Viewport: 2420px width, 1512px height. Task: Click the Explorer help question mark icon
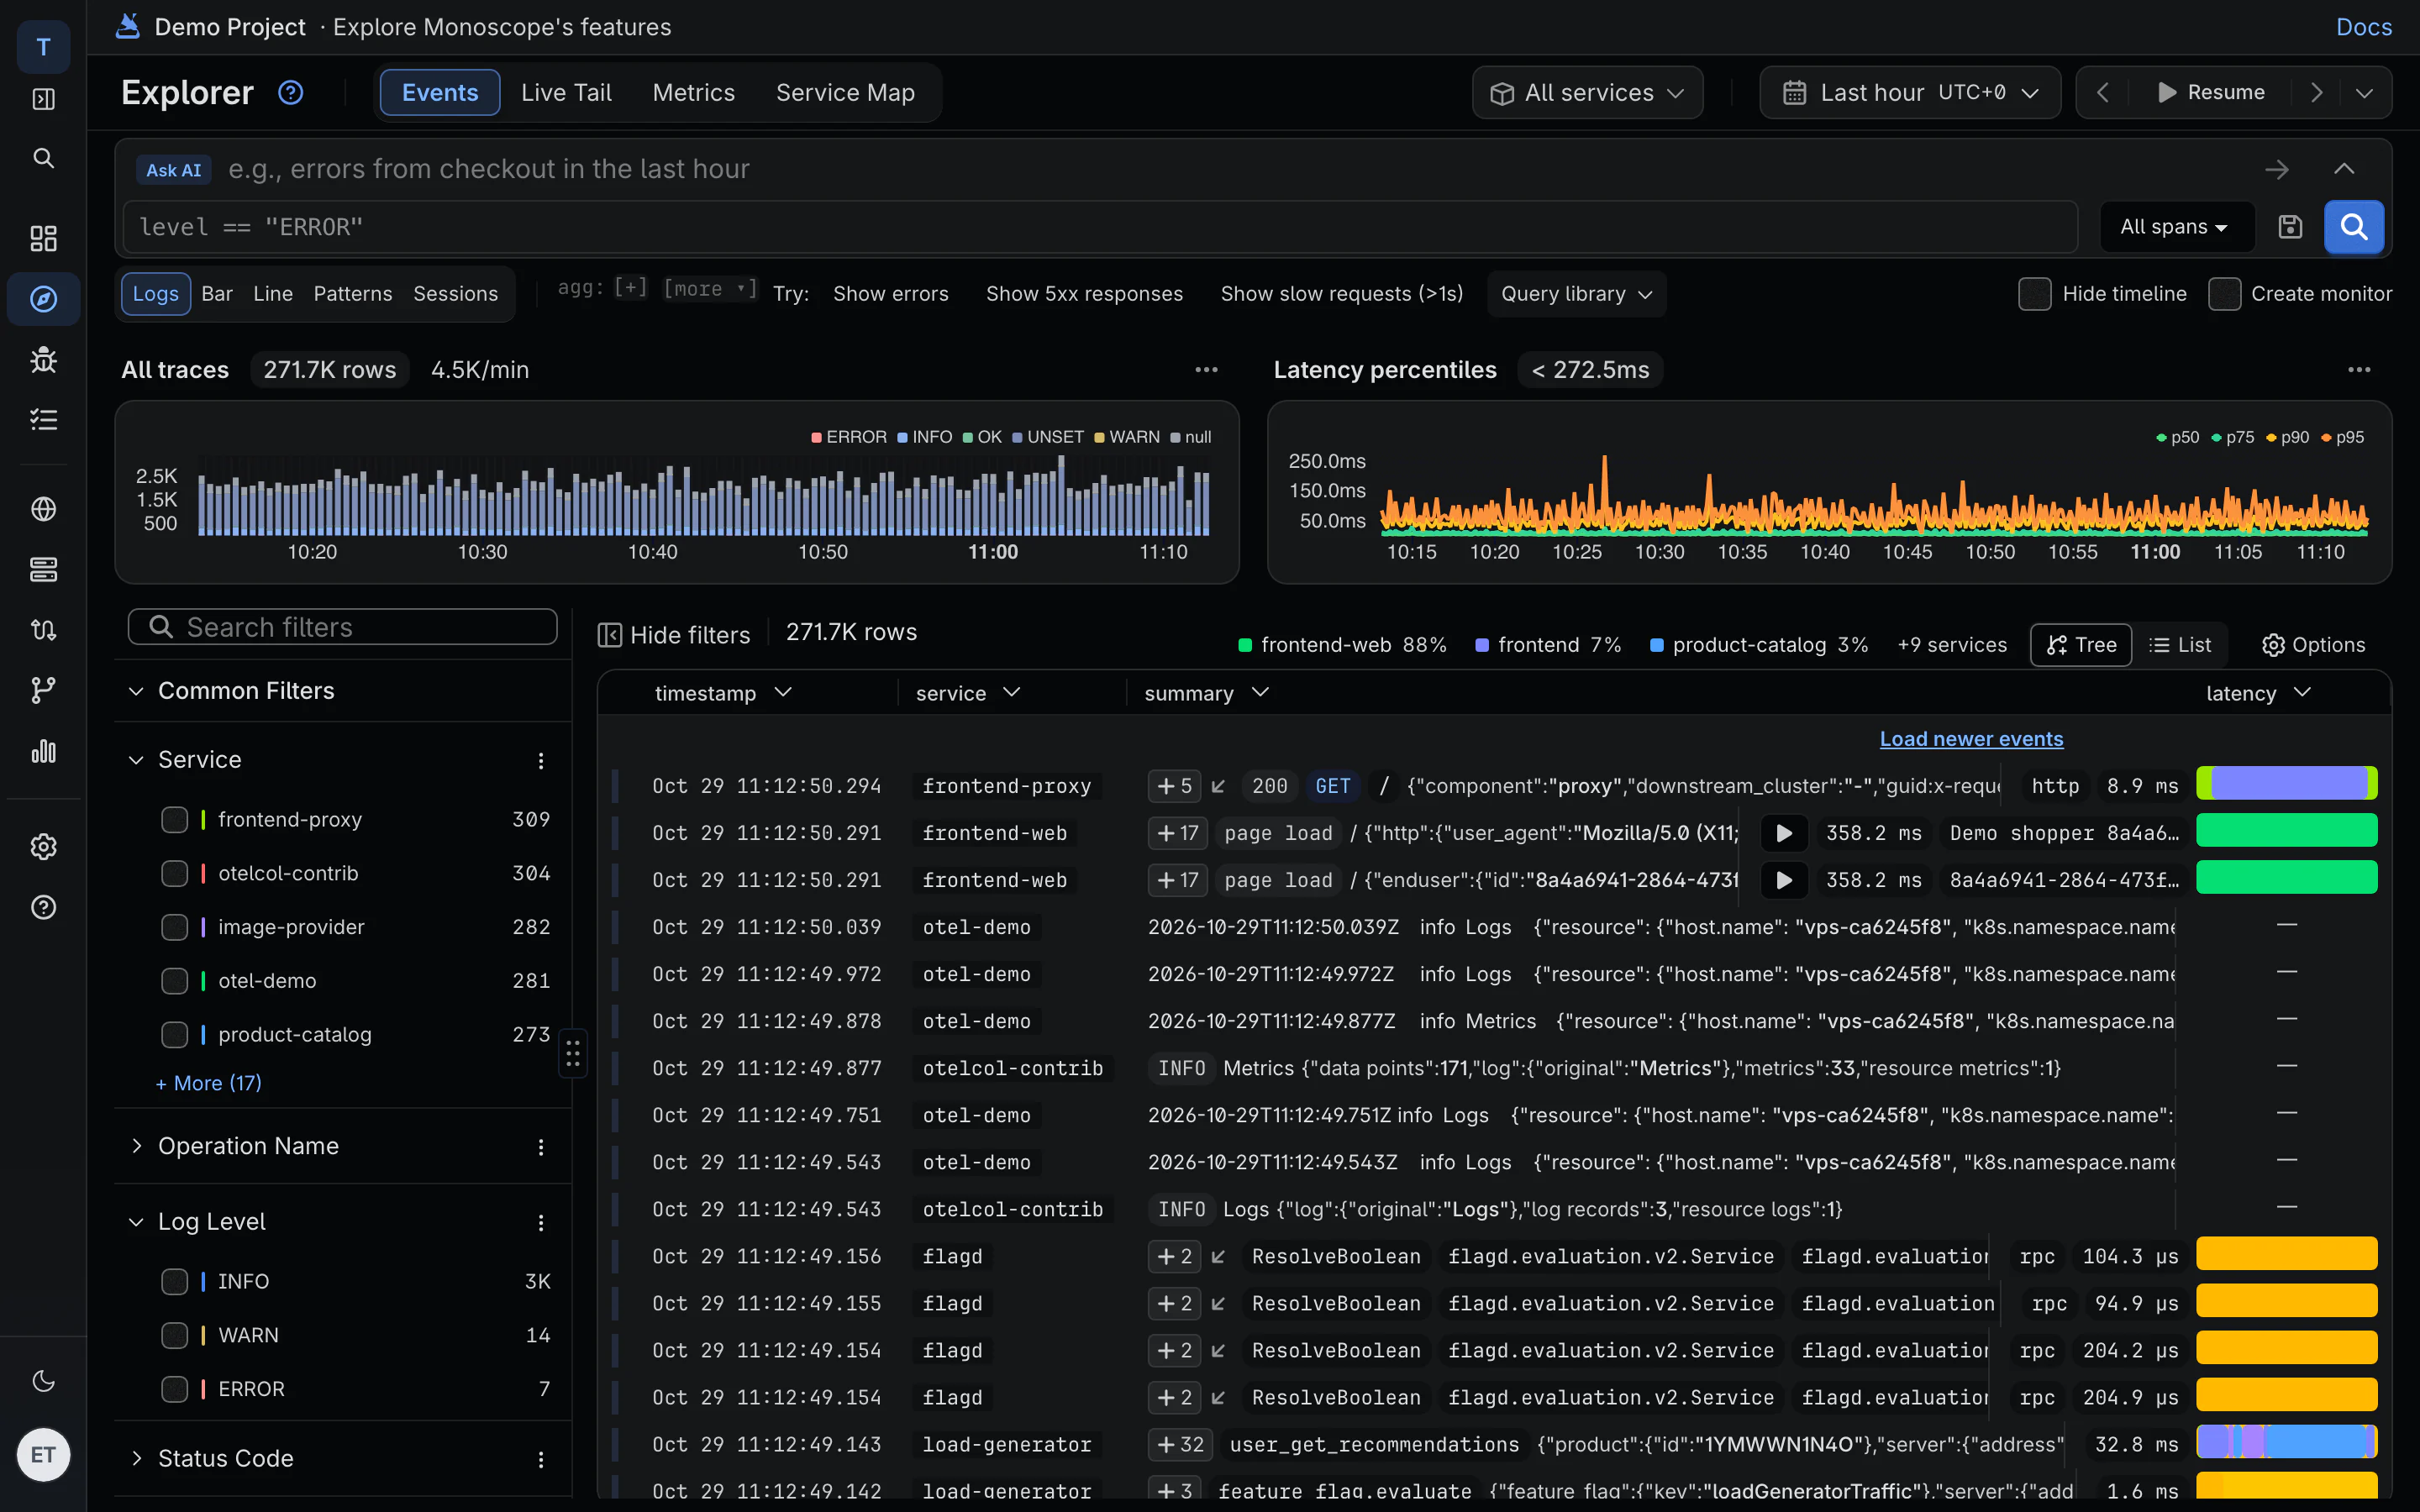coord(290,92)
